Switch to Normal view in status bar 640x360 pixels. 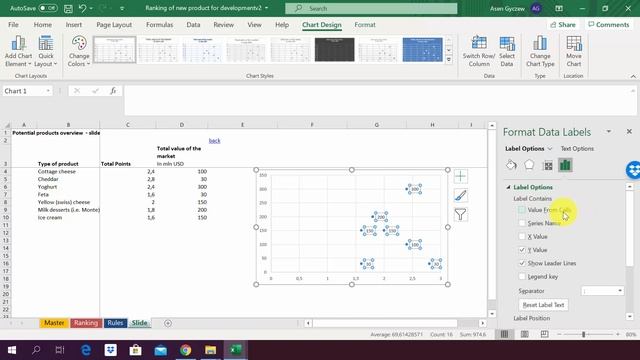(x=504, y=334)
